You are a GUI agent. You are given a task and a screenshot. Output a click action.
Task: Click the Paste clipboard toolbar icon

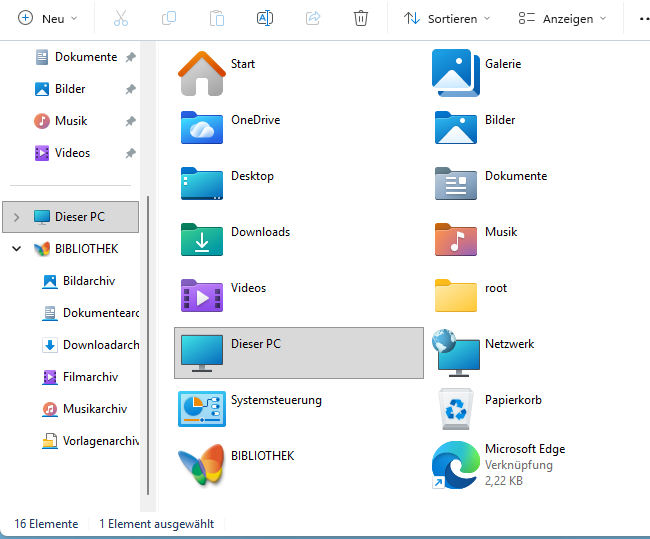[x=216, y=18]
